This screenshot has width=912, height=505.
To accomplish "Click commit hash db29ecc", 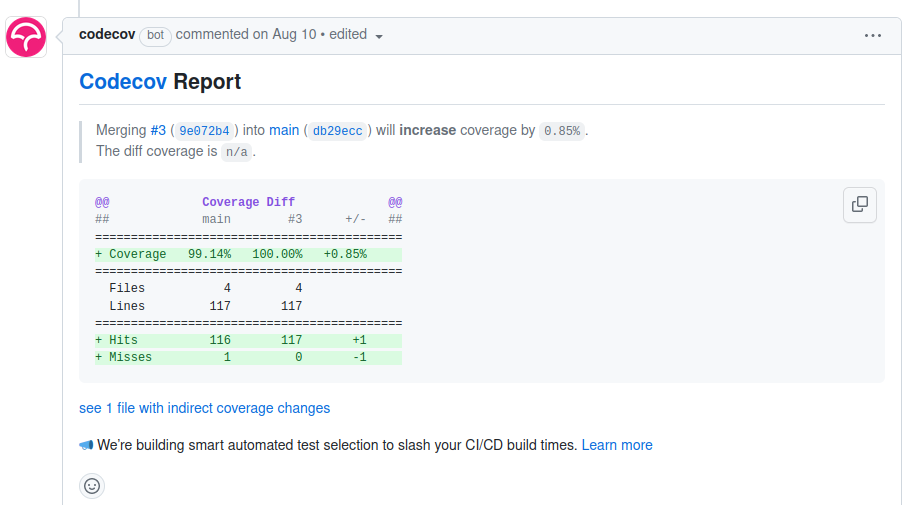I will point(337,131).
